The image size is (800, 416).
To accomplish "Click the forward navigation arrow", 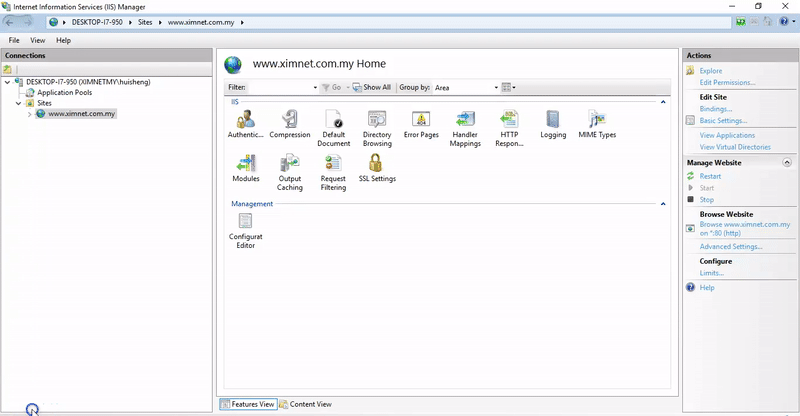I will point(27,22).
